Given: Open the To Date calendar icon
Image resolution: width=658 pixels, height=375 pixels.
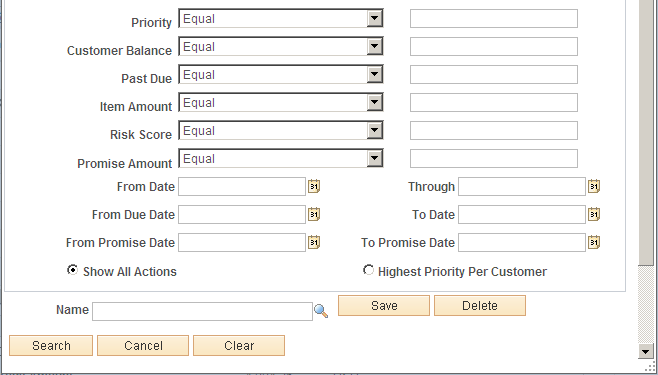Looking at the screenshot, I should click(594, 214).
